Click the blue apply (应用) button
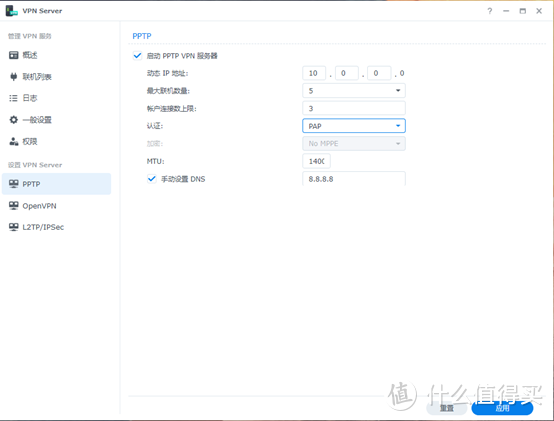 [x=502, y=408]
